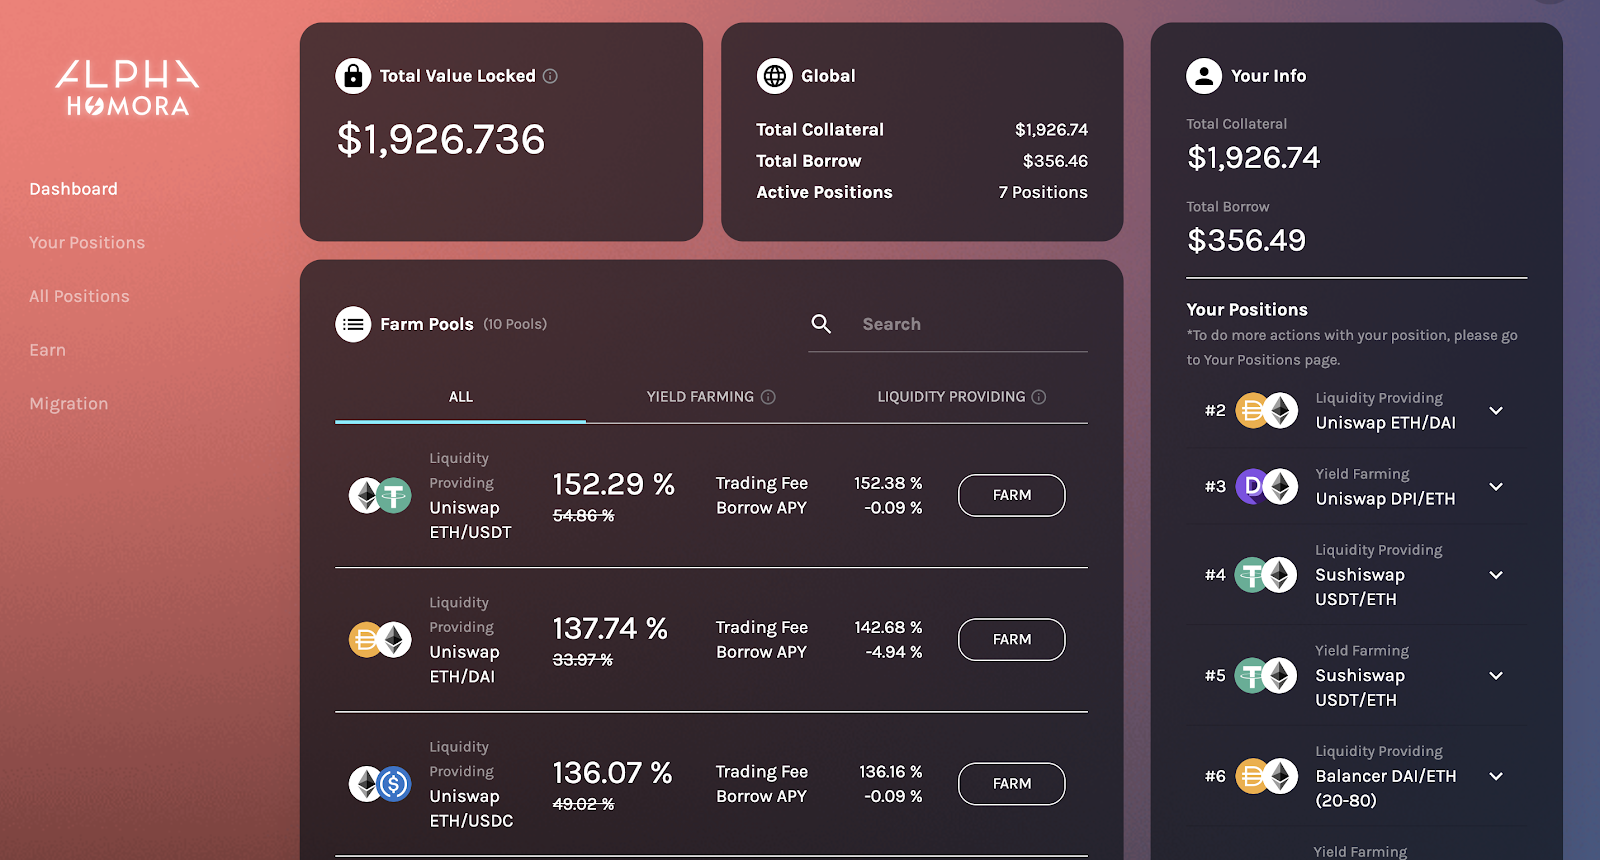Click the struck-through 54.86 % value
1600x860 pixels.
point(583,516)
